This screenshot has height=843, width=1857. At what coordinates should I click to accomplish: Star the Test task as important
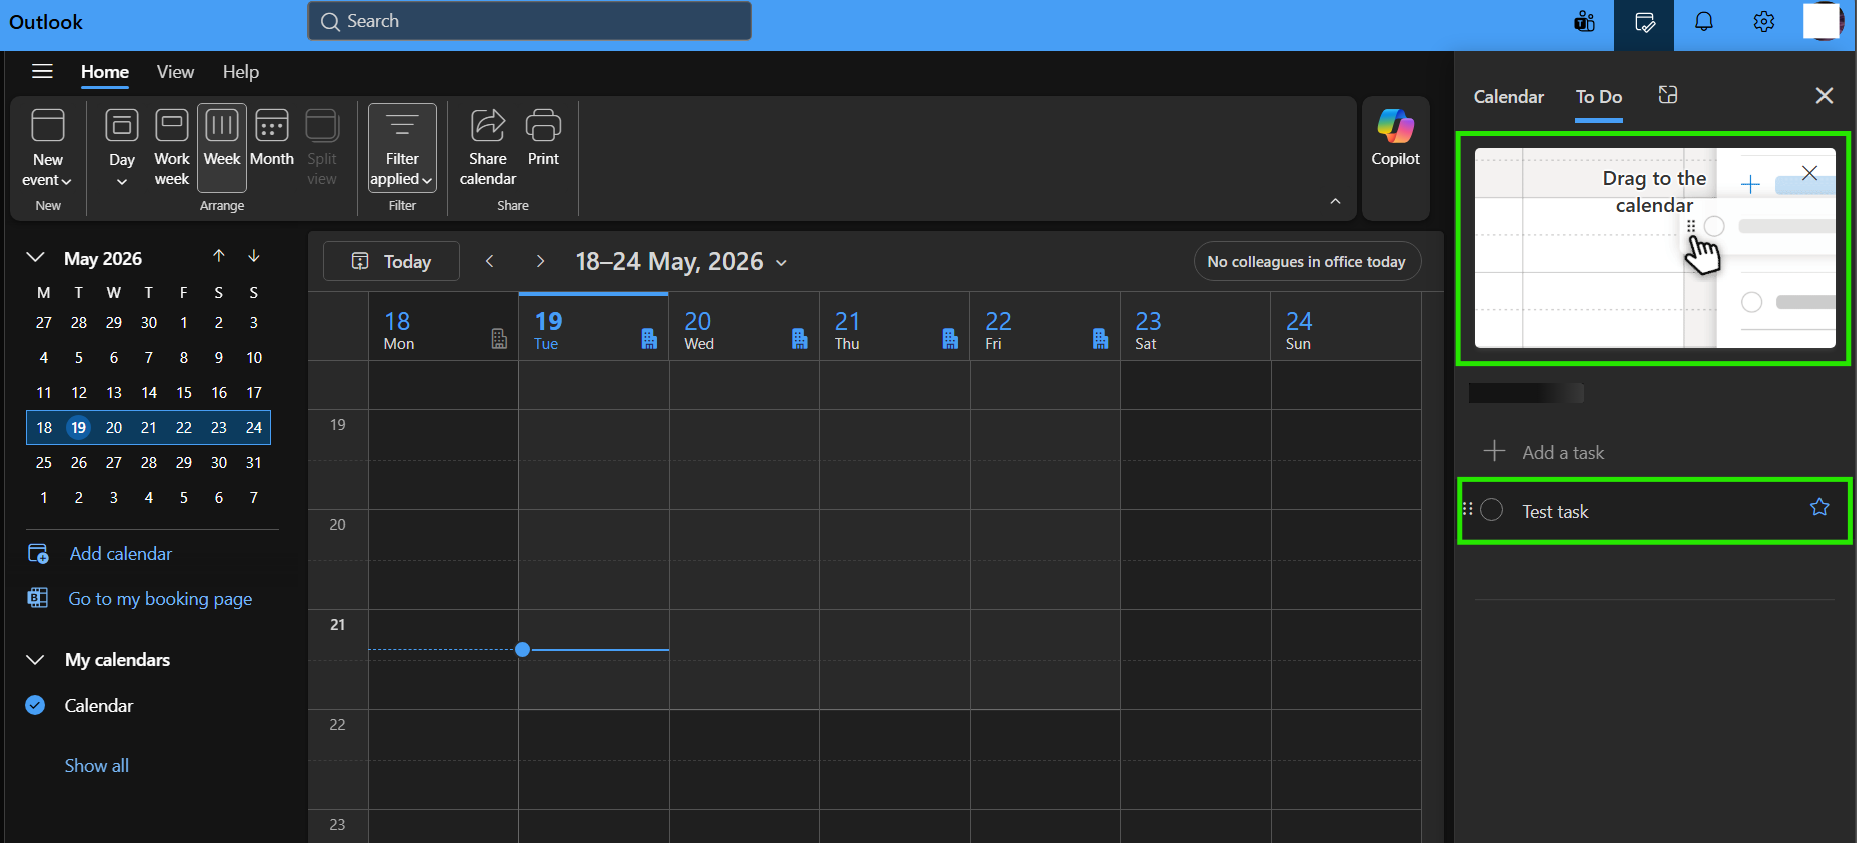click(1819, 507)
